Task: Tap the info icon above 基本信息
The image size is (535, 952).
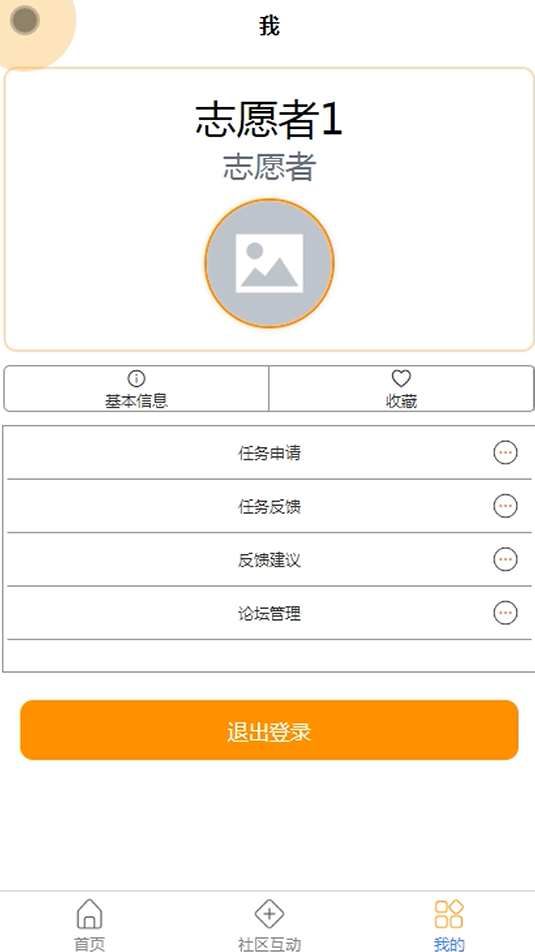Action: pos(136,378)
